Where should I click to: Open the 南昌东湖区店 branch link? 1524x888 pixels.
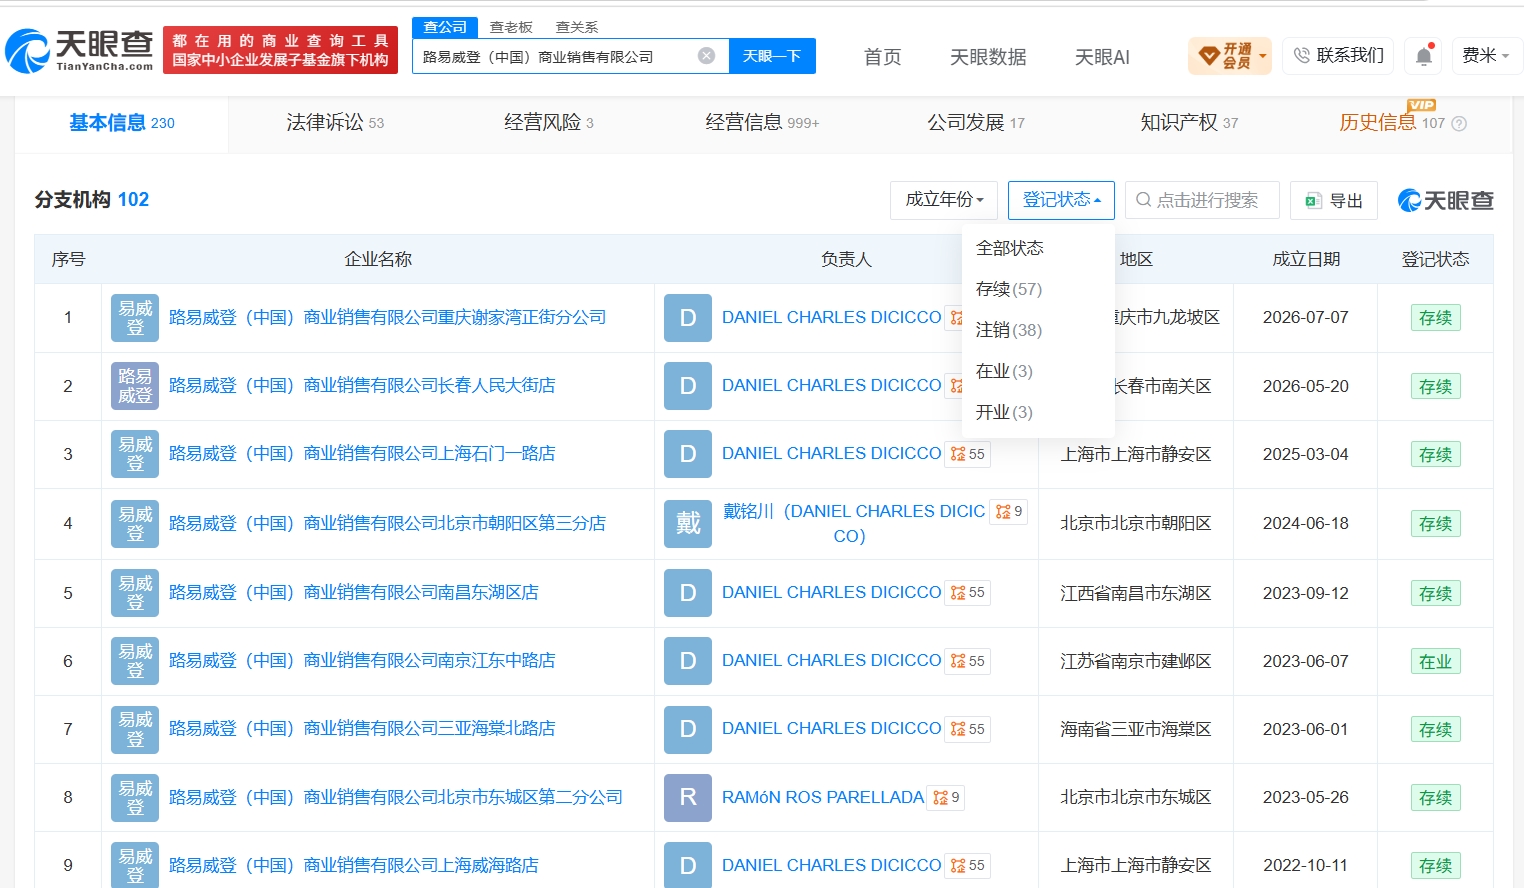click(x=353, y=593)
